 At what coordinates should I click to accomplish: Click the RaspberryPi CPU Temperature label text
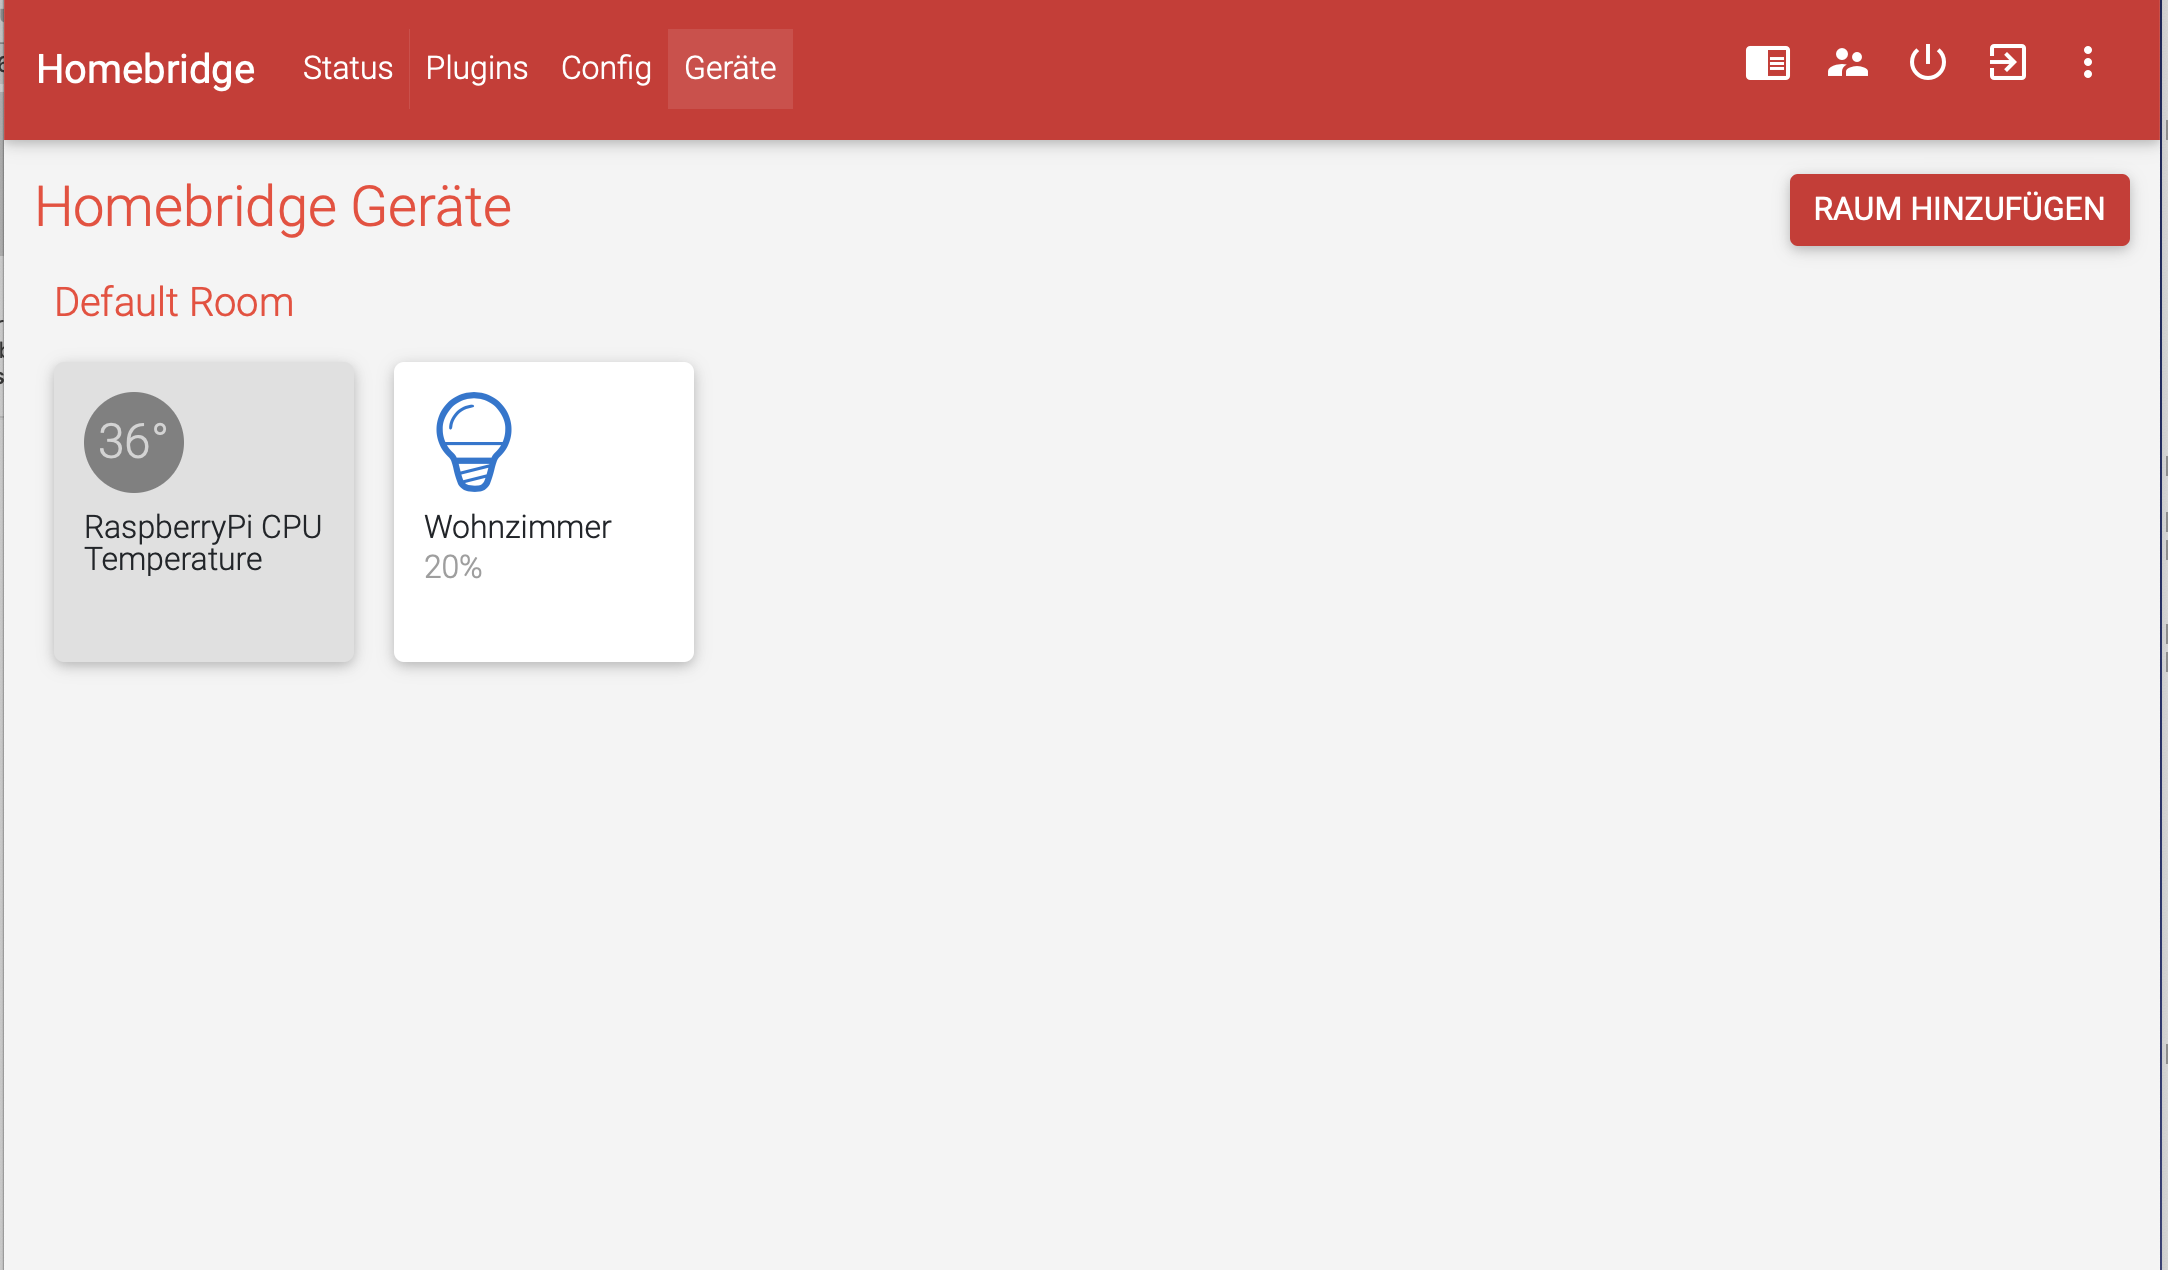point(202,543)
